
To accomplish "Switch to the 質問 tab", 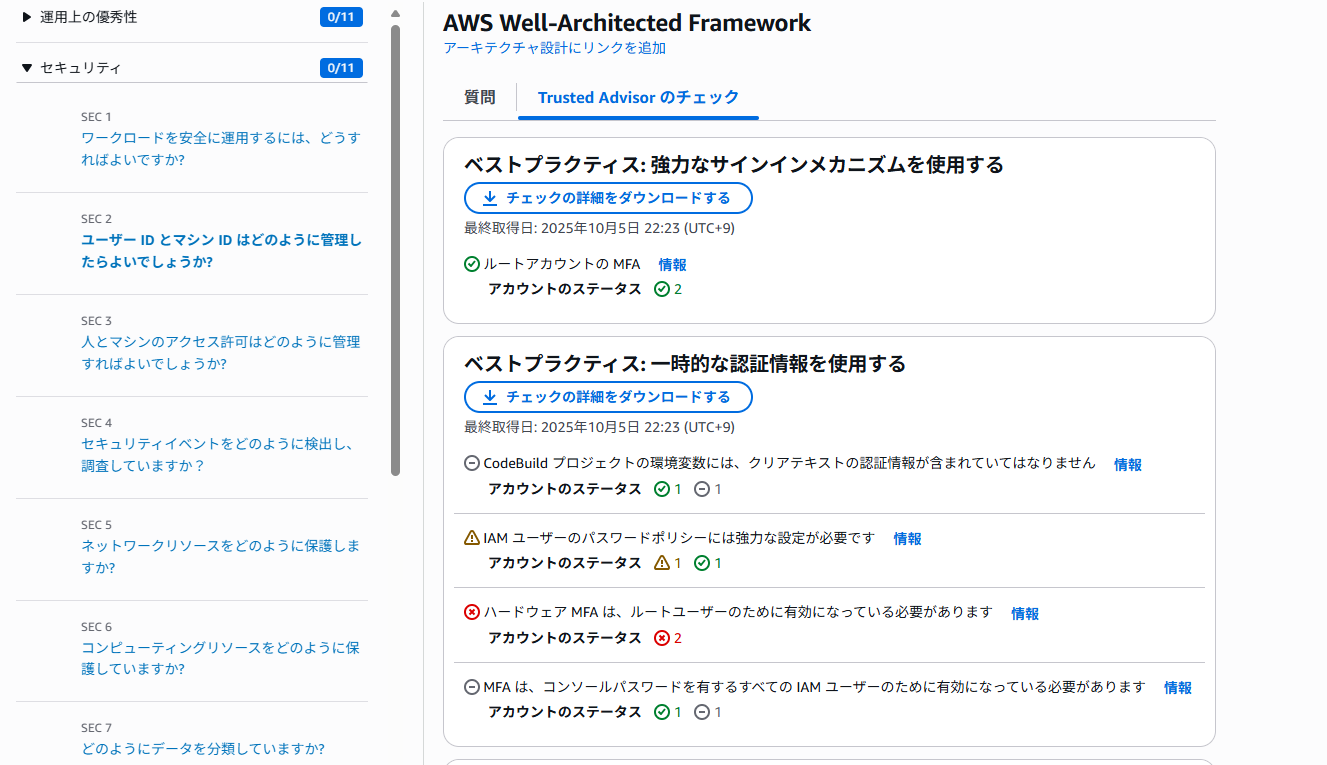I will point(479,97).
